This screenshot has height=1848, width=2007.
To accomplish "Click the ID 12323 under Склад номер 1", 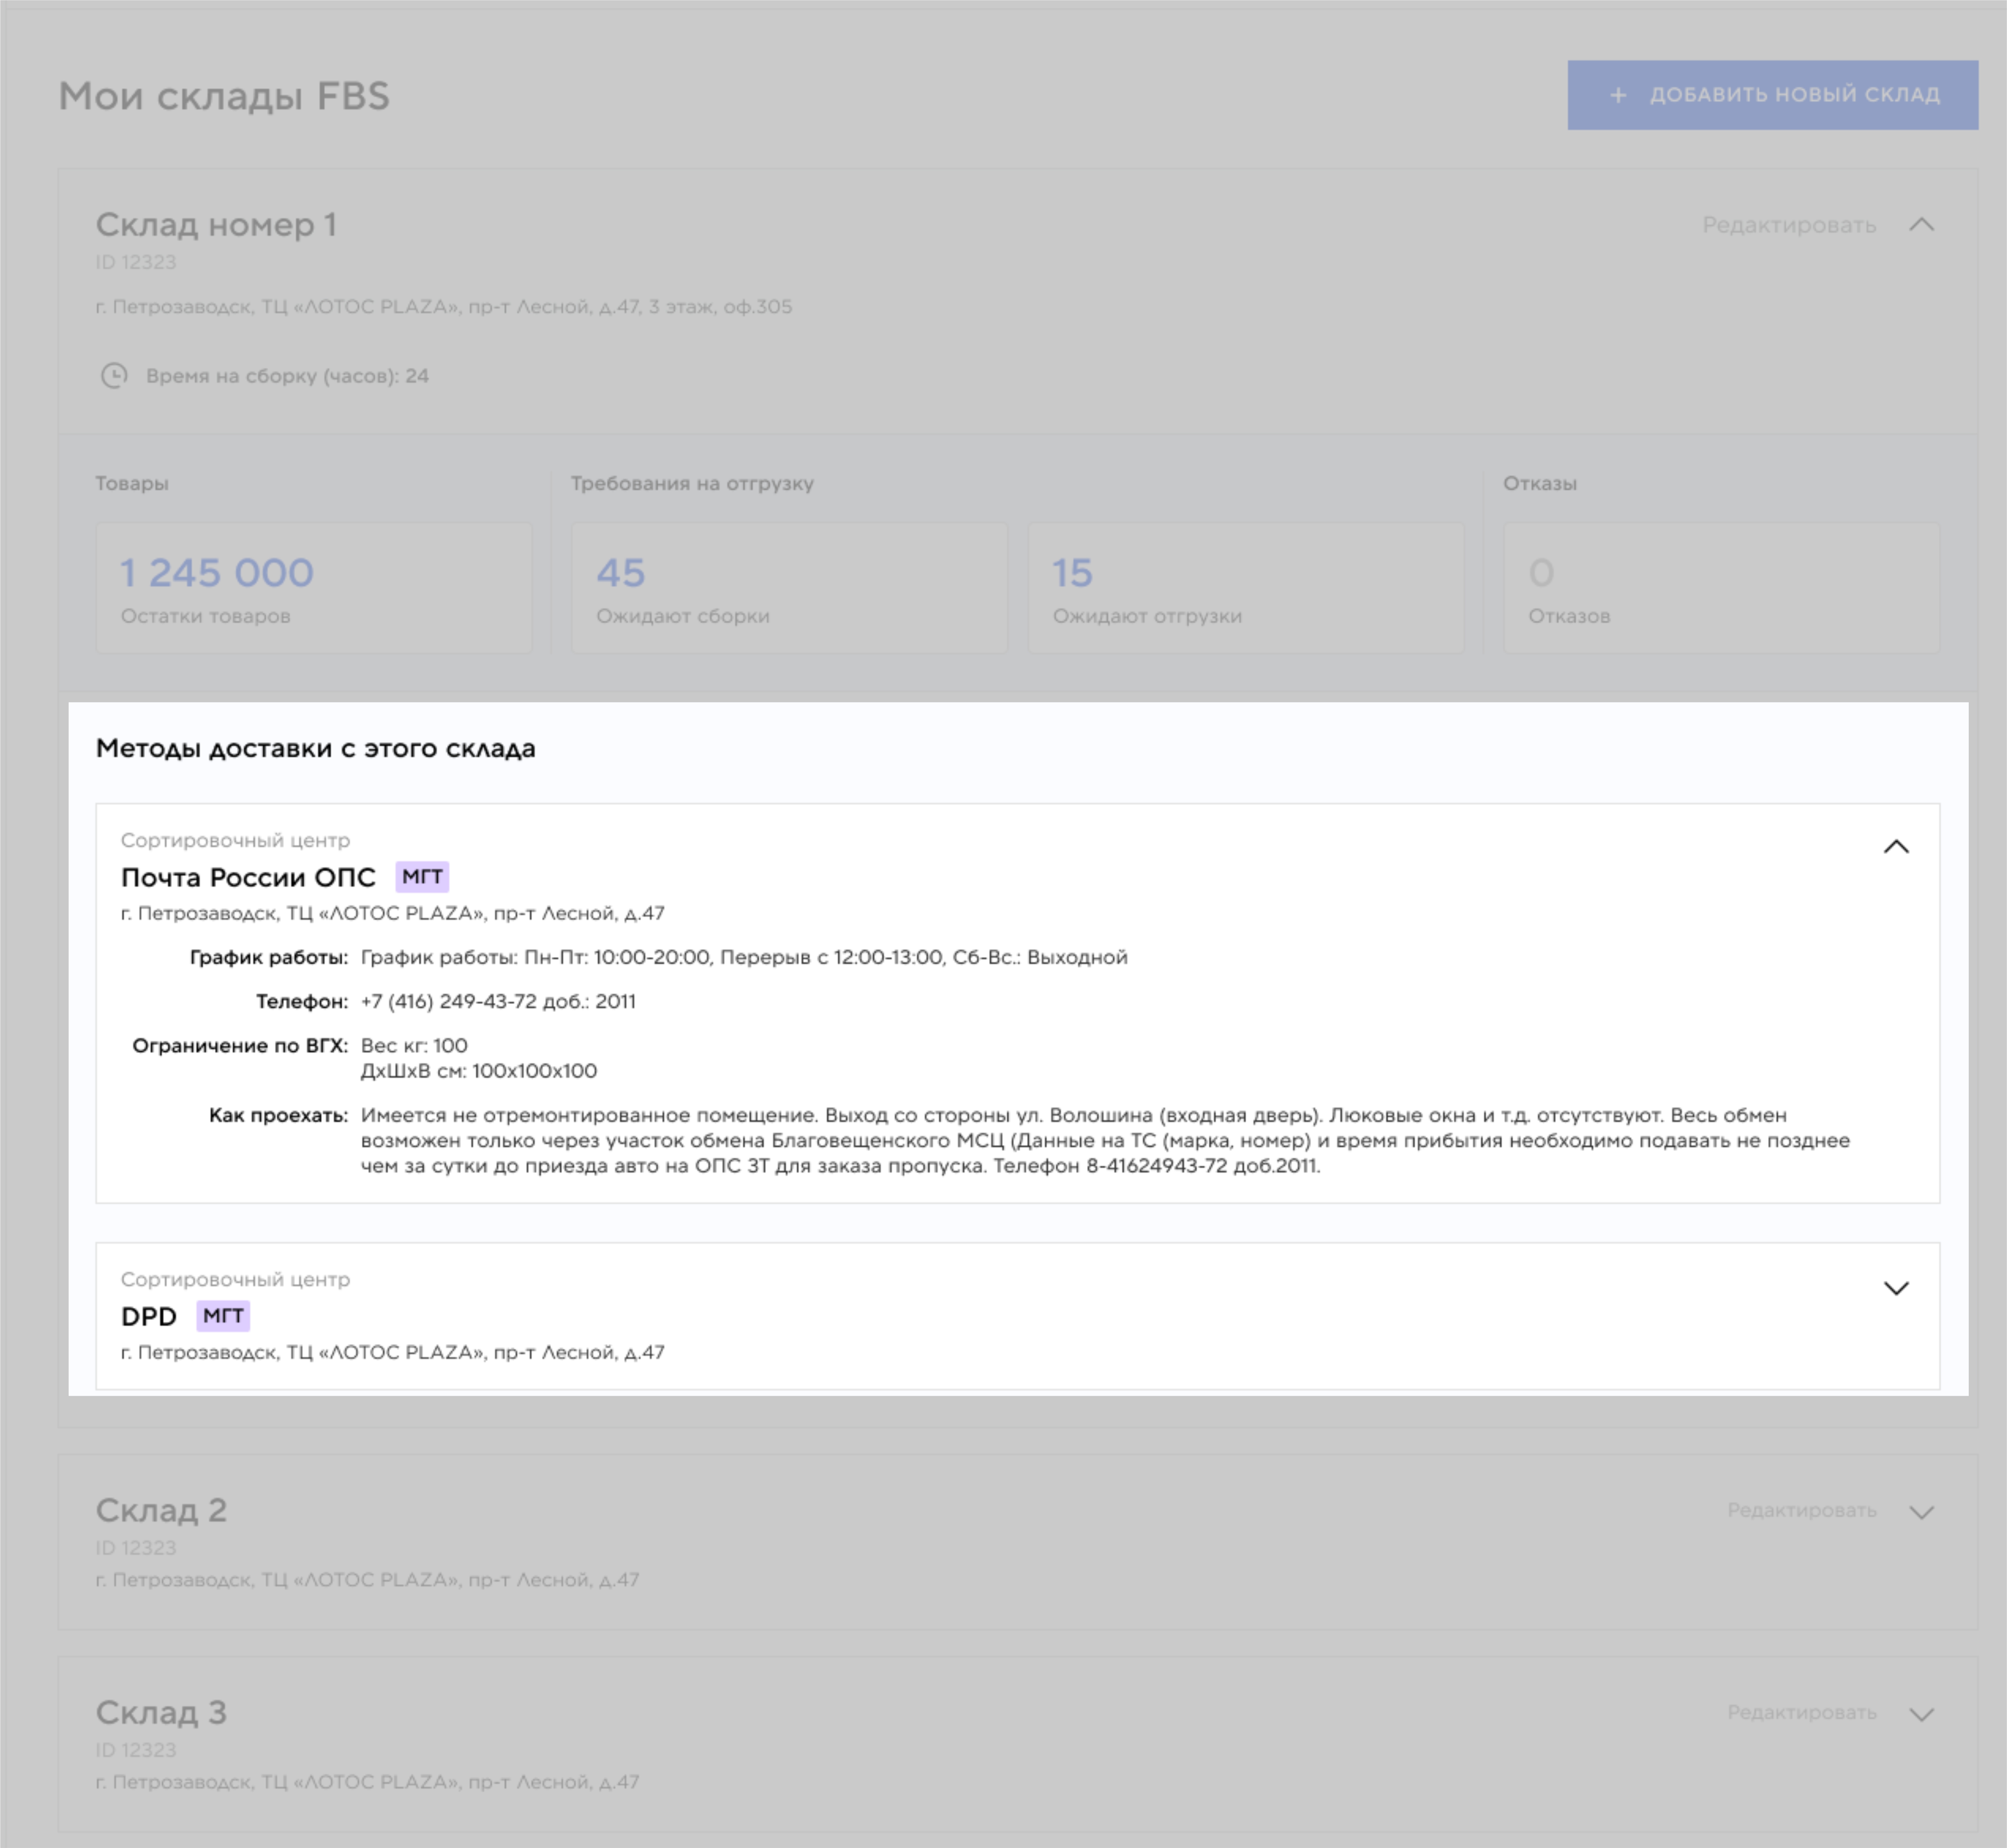I will 136,262.
